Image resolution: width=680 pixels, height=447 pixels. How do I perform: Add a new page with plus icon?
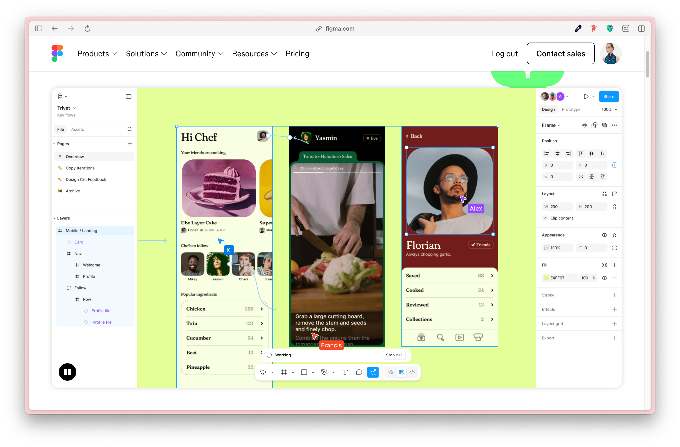click(129, 144)
